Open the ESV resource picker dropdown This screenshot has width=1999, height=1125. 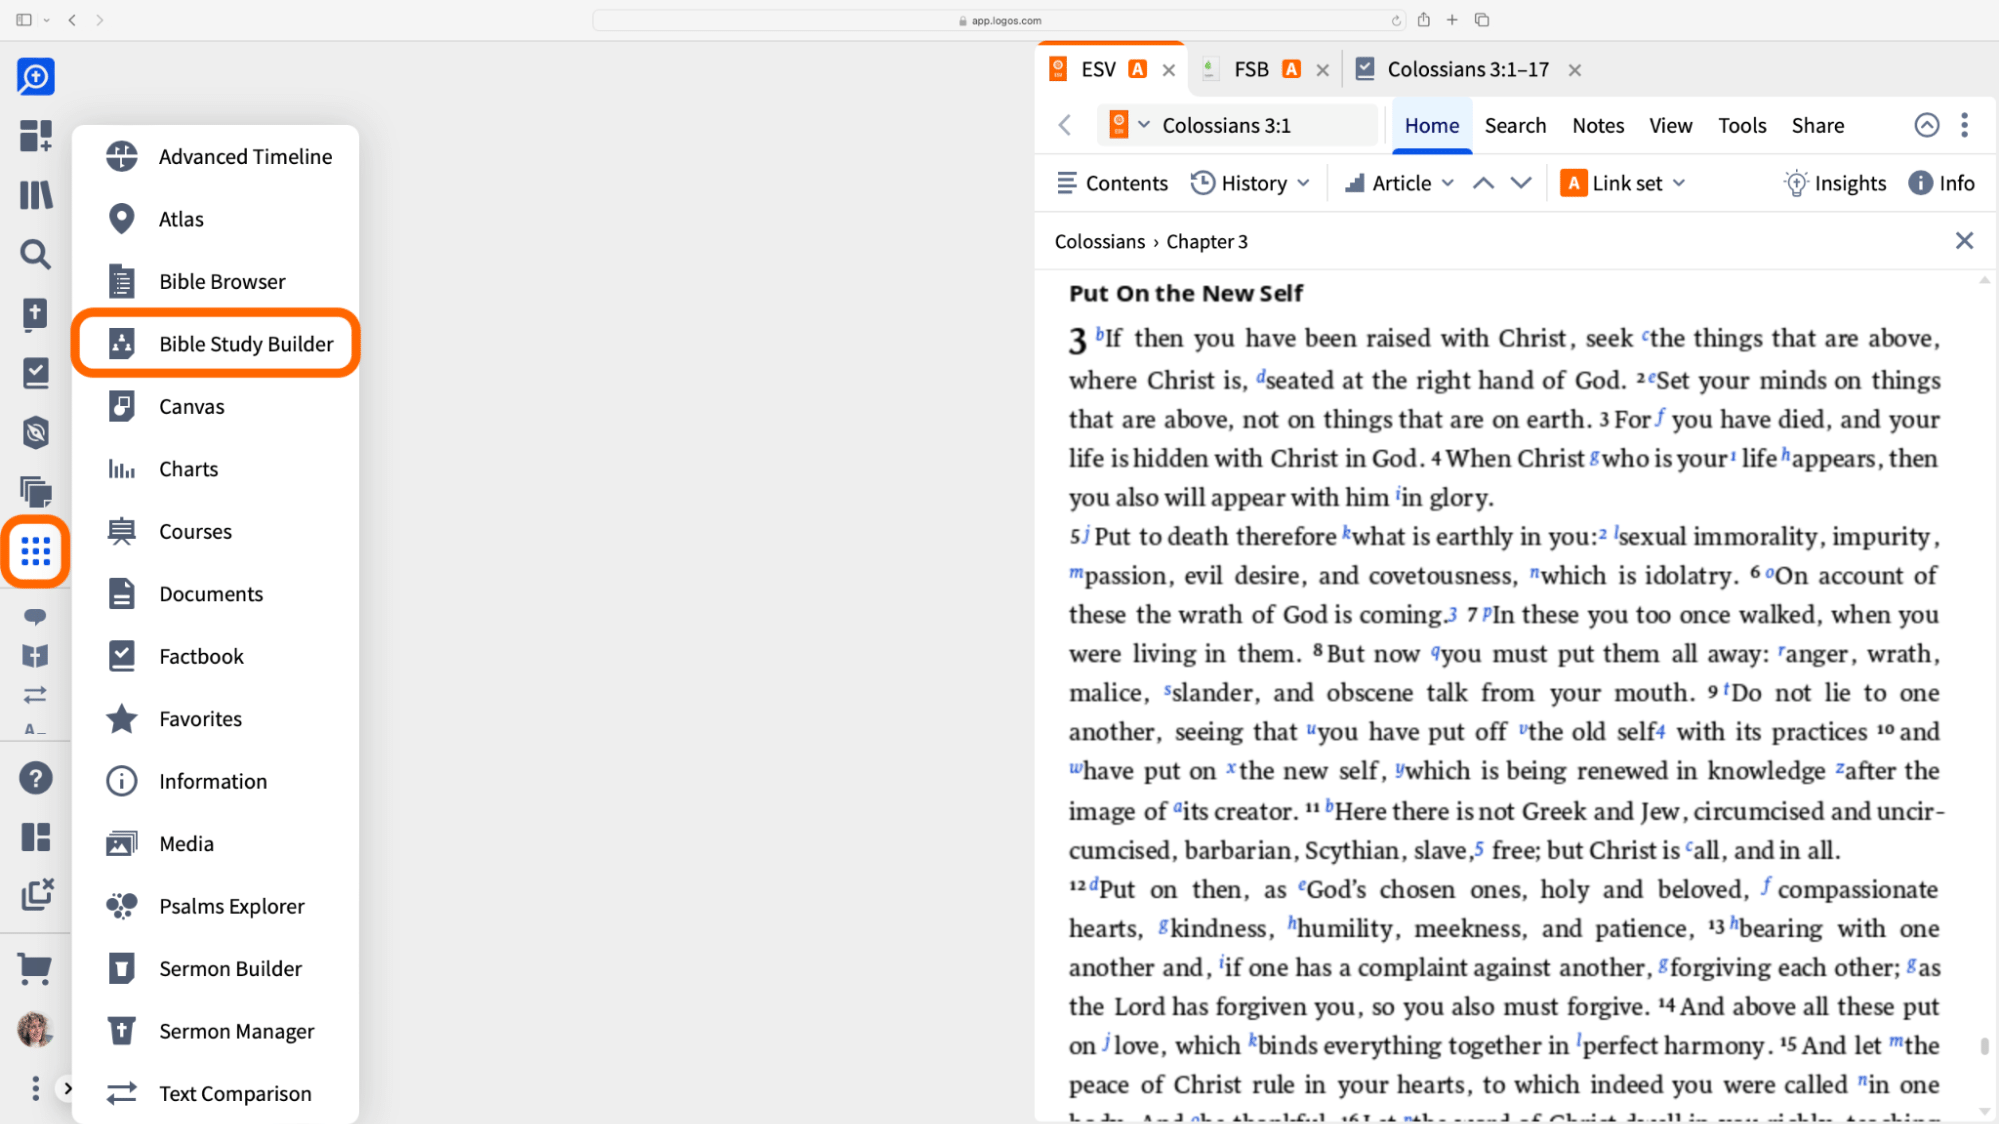(x=1130, y=126)
